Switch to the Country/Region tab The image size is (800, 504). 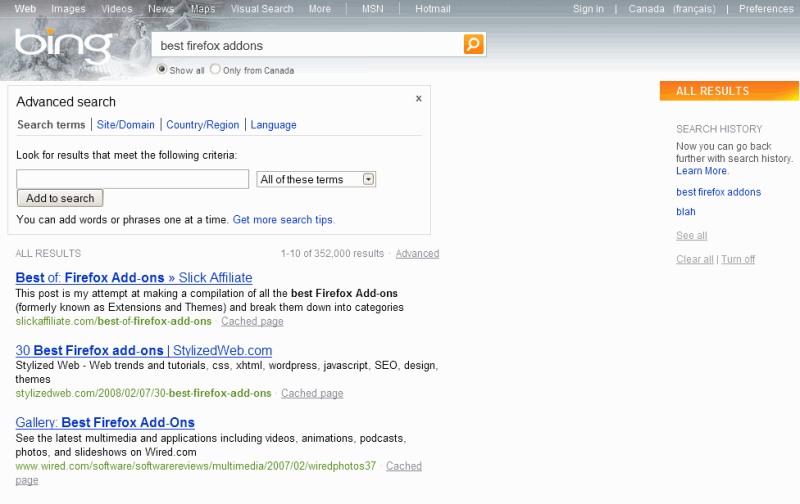(203, 125)
